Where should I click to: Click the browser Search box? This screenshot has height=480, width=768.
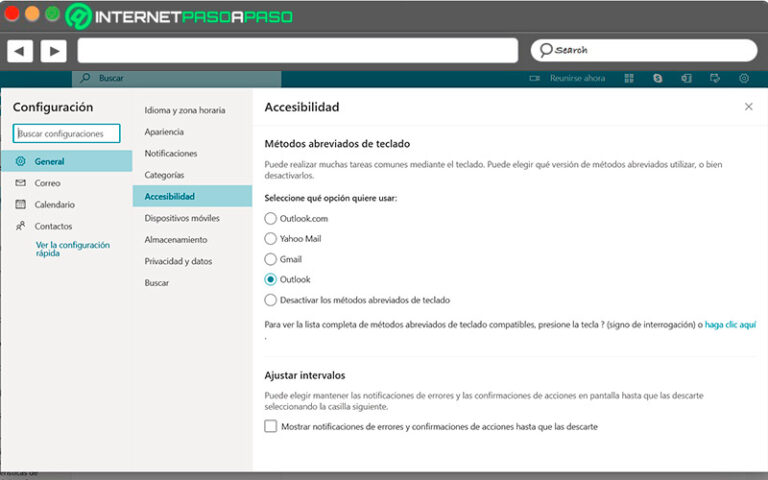coord(643,50)
